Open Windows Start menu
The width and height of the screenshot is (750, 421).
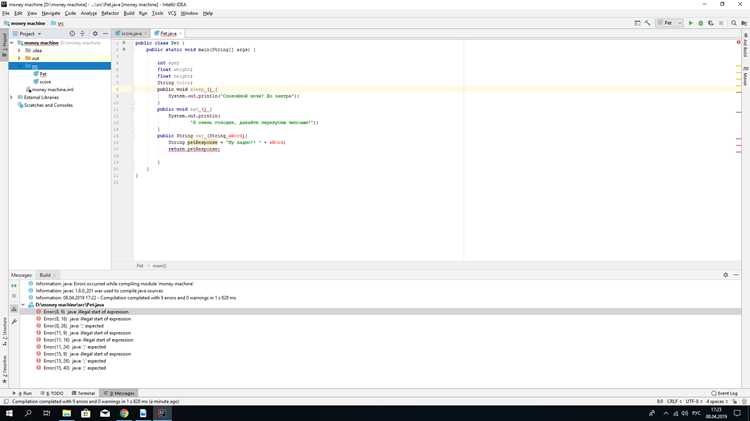pos(9,413)
